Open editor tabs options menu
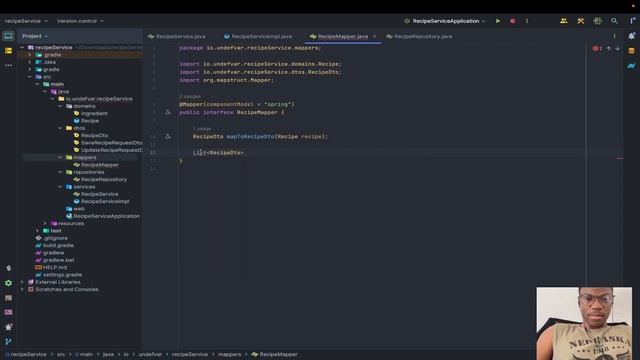The image size is (640, 360). pyautogui.click(x=614, y=36)
